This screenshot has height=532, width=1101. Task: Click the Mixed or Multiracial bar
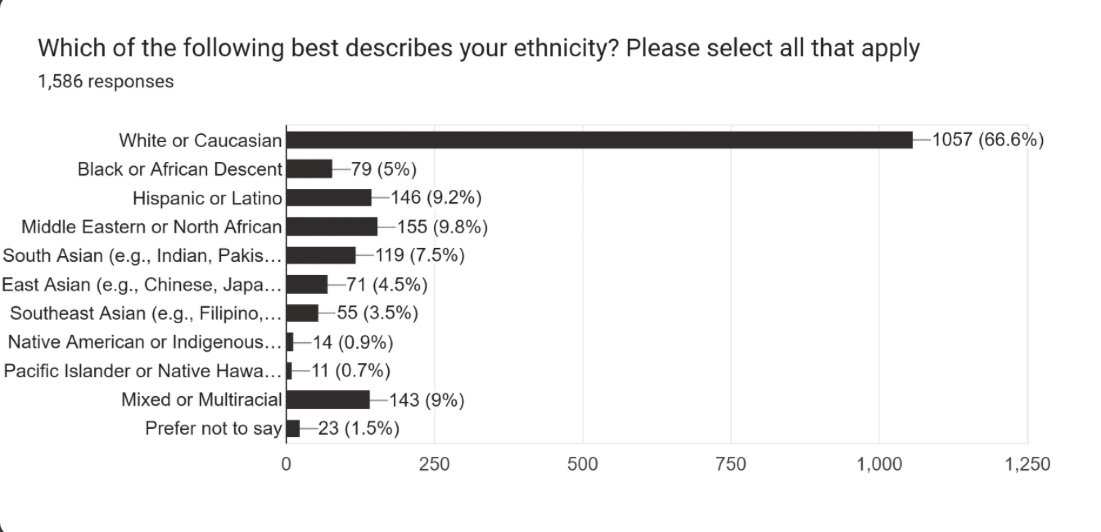tap(329, 399)
